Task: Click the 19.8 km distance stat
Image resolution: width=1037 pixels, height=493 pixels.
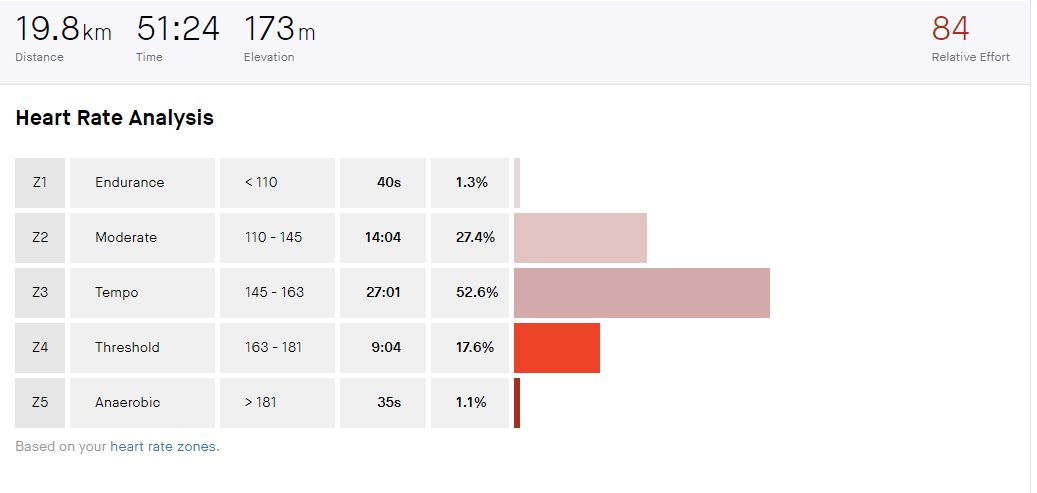Action: [x=62, y=30]
